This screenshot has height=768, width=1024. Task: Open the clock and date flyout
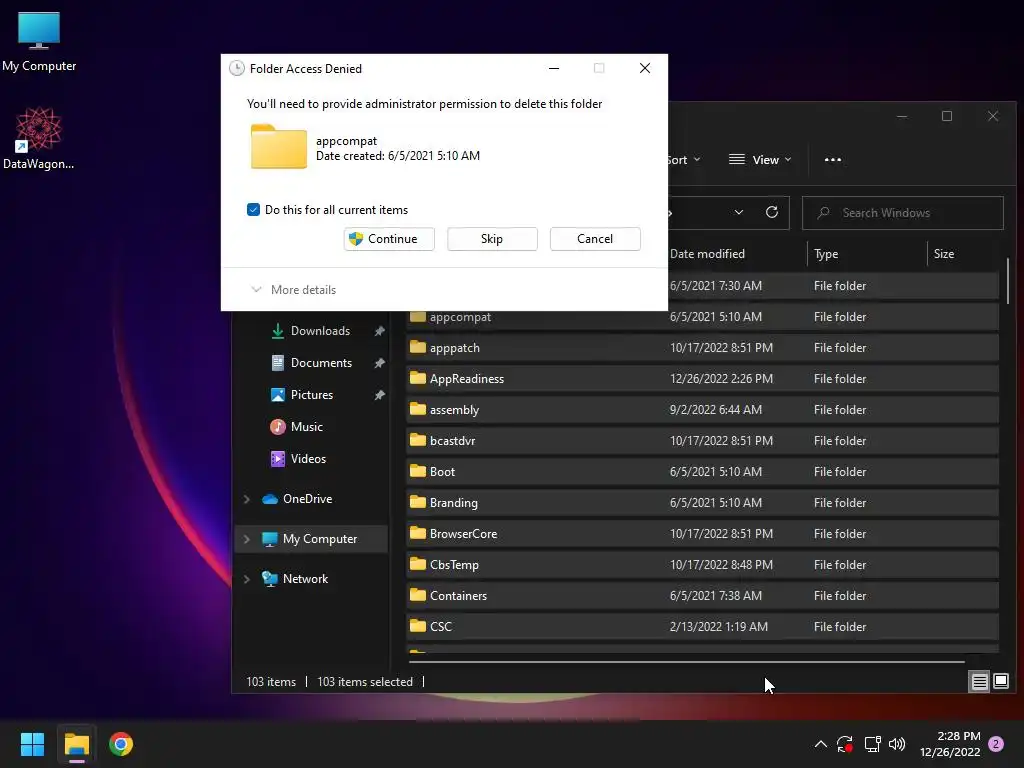(950, 744)
